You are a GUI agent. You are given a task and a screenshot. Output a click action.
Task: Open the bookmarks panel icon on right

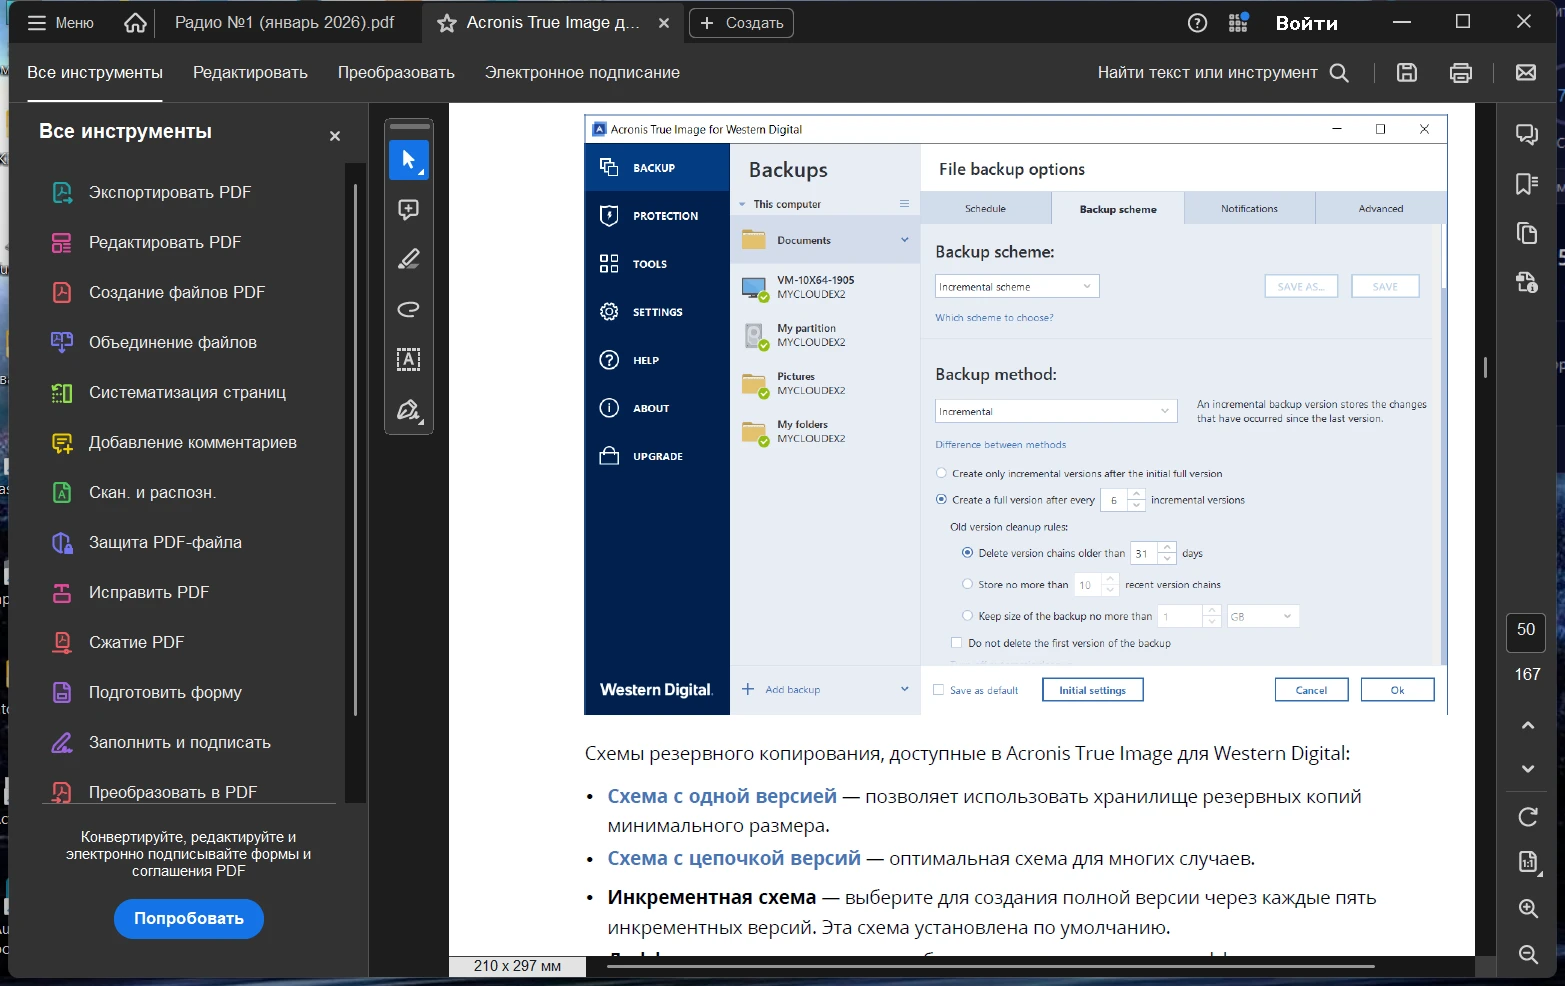click(1527, 184)
